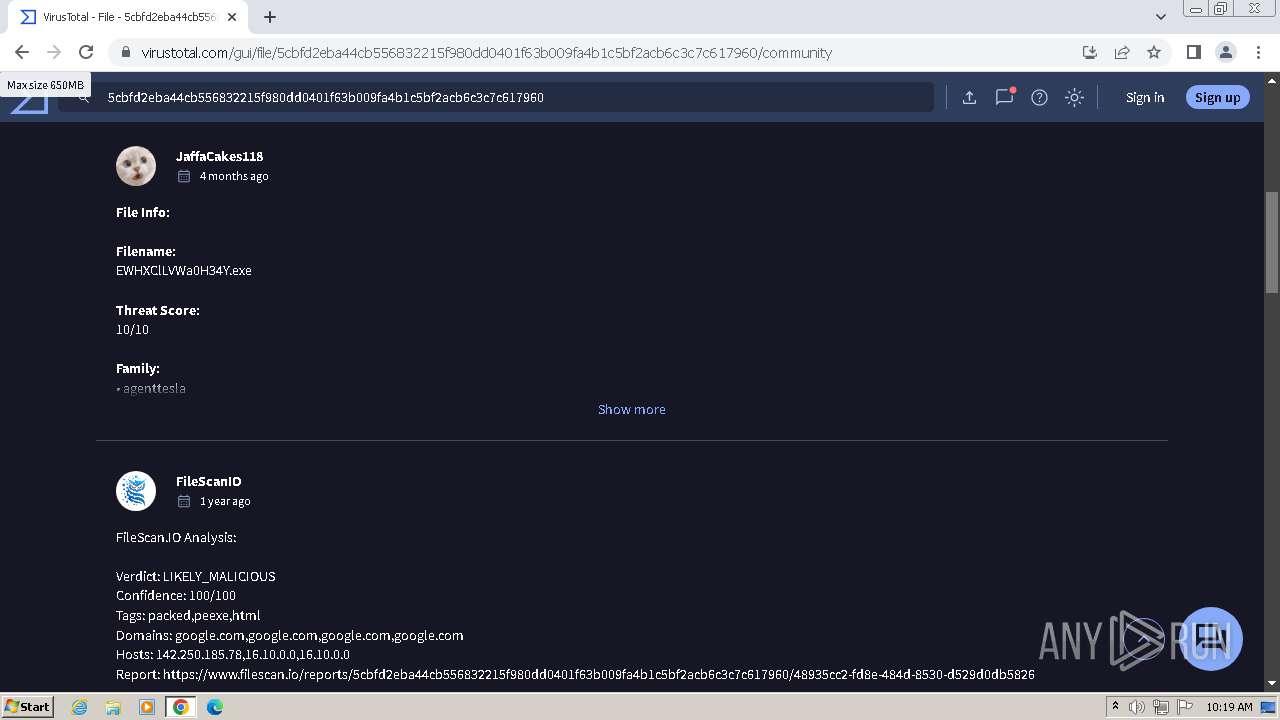
Task: Open File Explorer from taskbar
Action: [113, 707]
